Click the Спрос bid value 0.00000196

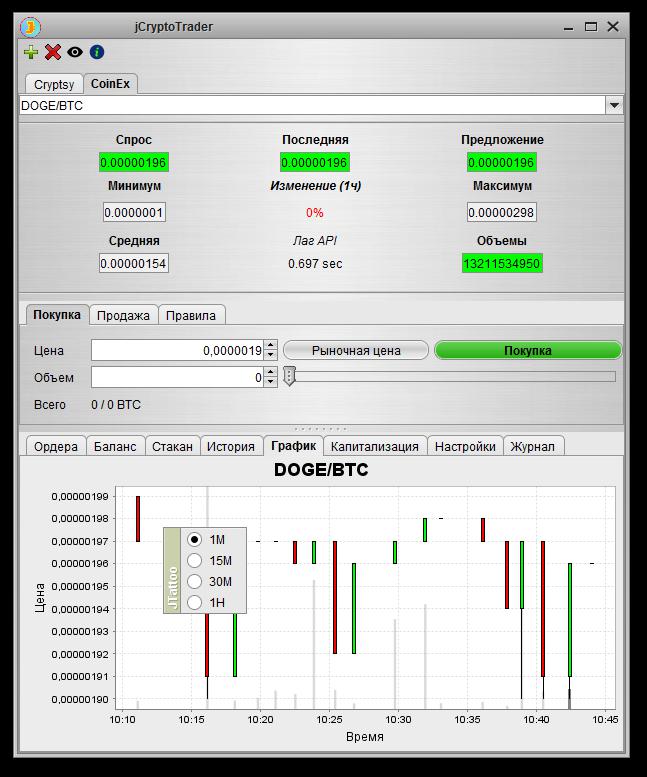[x=134, y=163]
